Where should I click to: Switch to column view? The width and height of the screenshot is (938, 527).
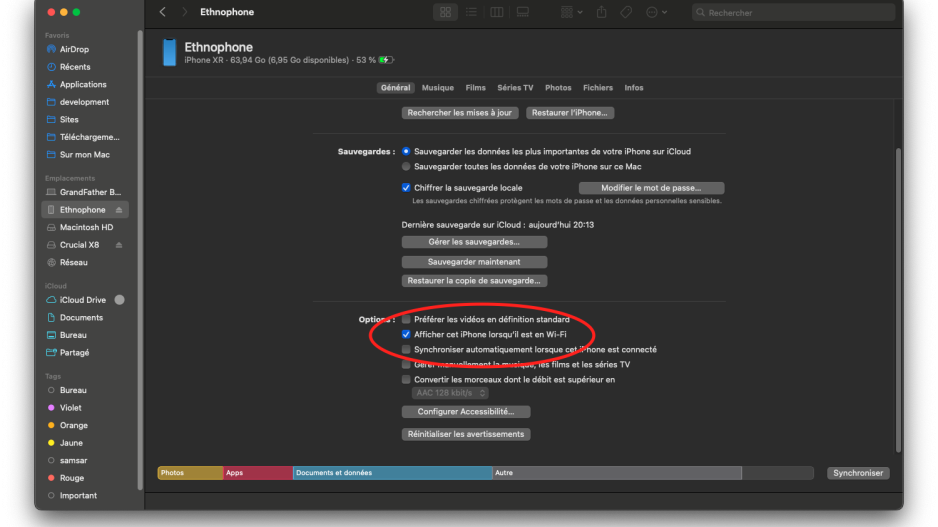click(x=497, y=13)
